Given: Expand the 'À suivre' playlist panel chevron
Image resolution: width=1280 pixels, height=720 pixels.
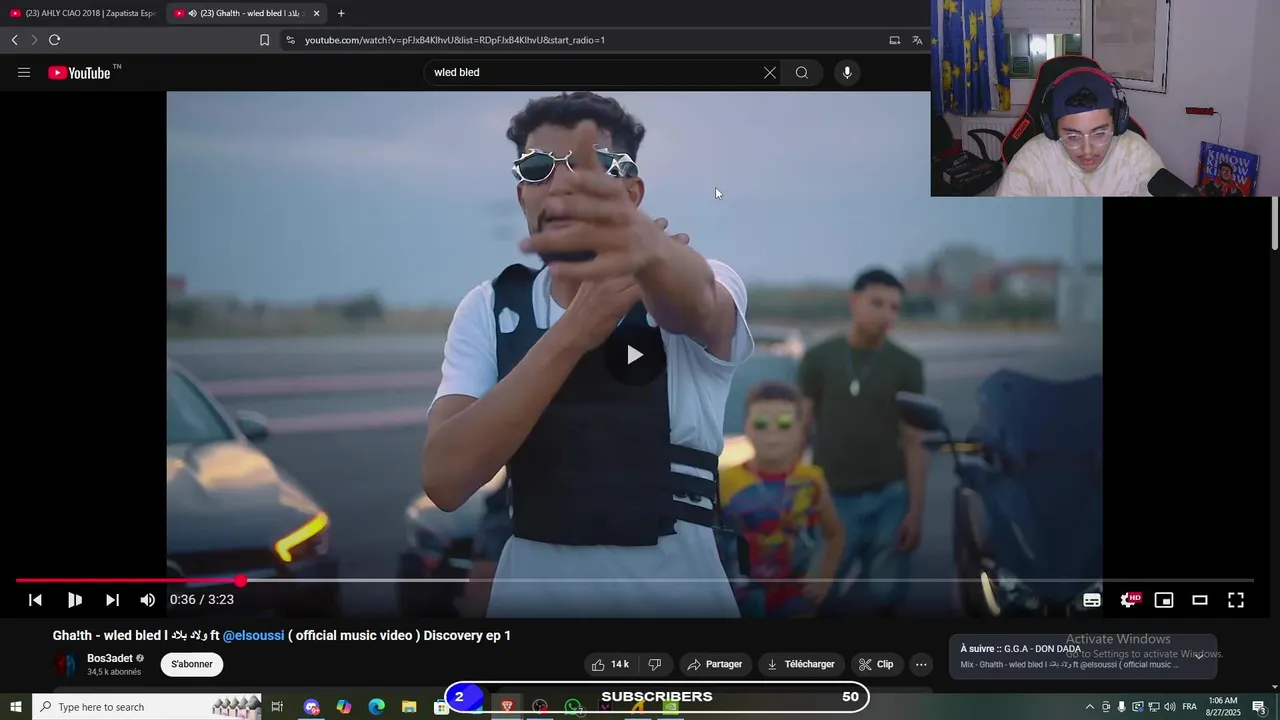Looking at the screenshot, I should click(x=1199, y=656).
